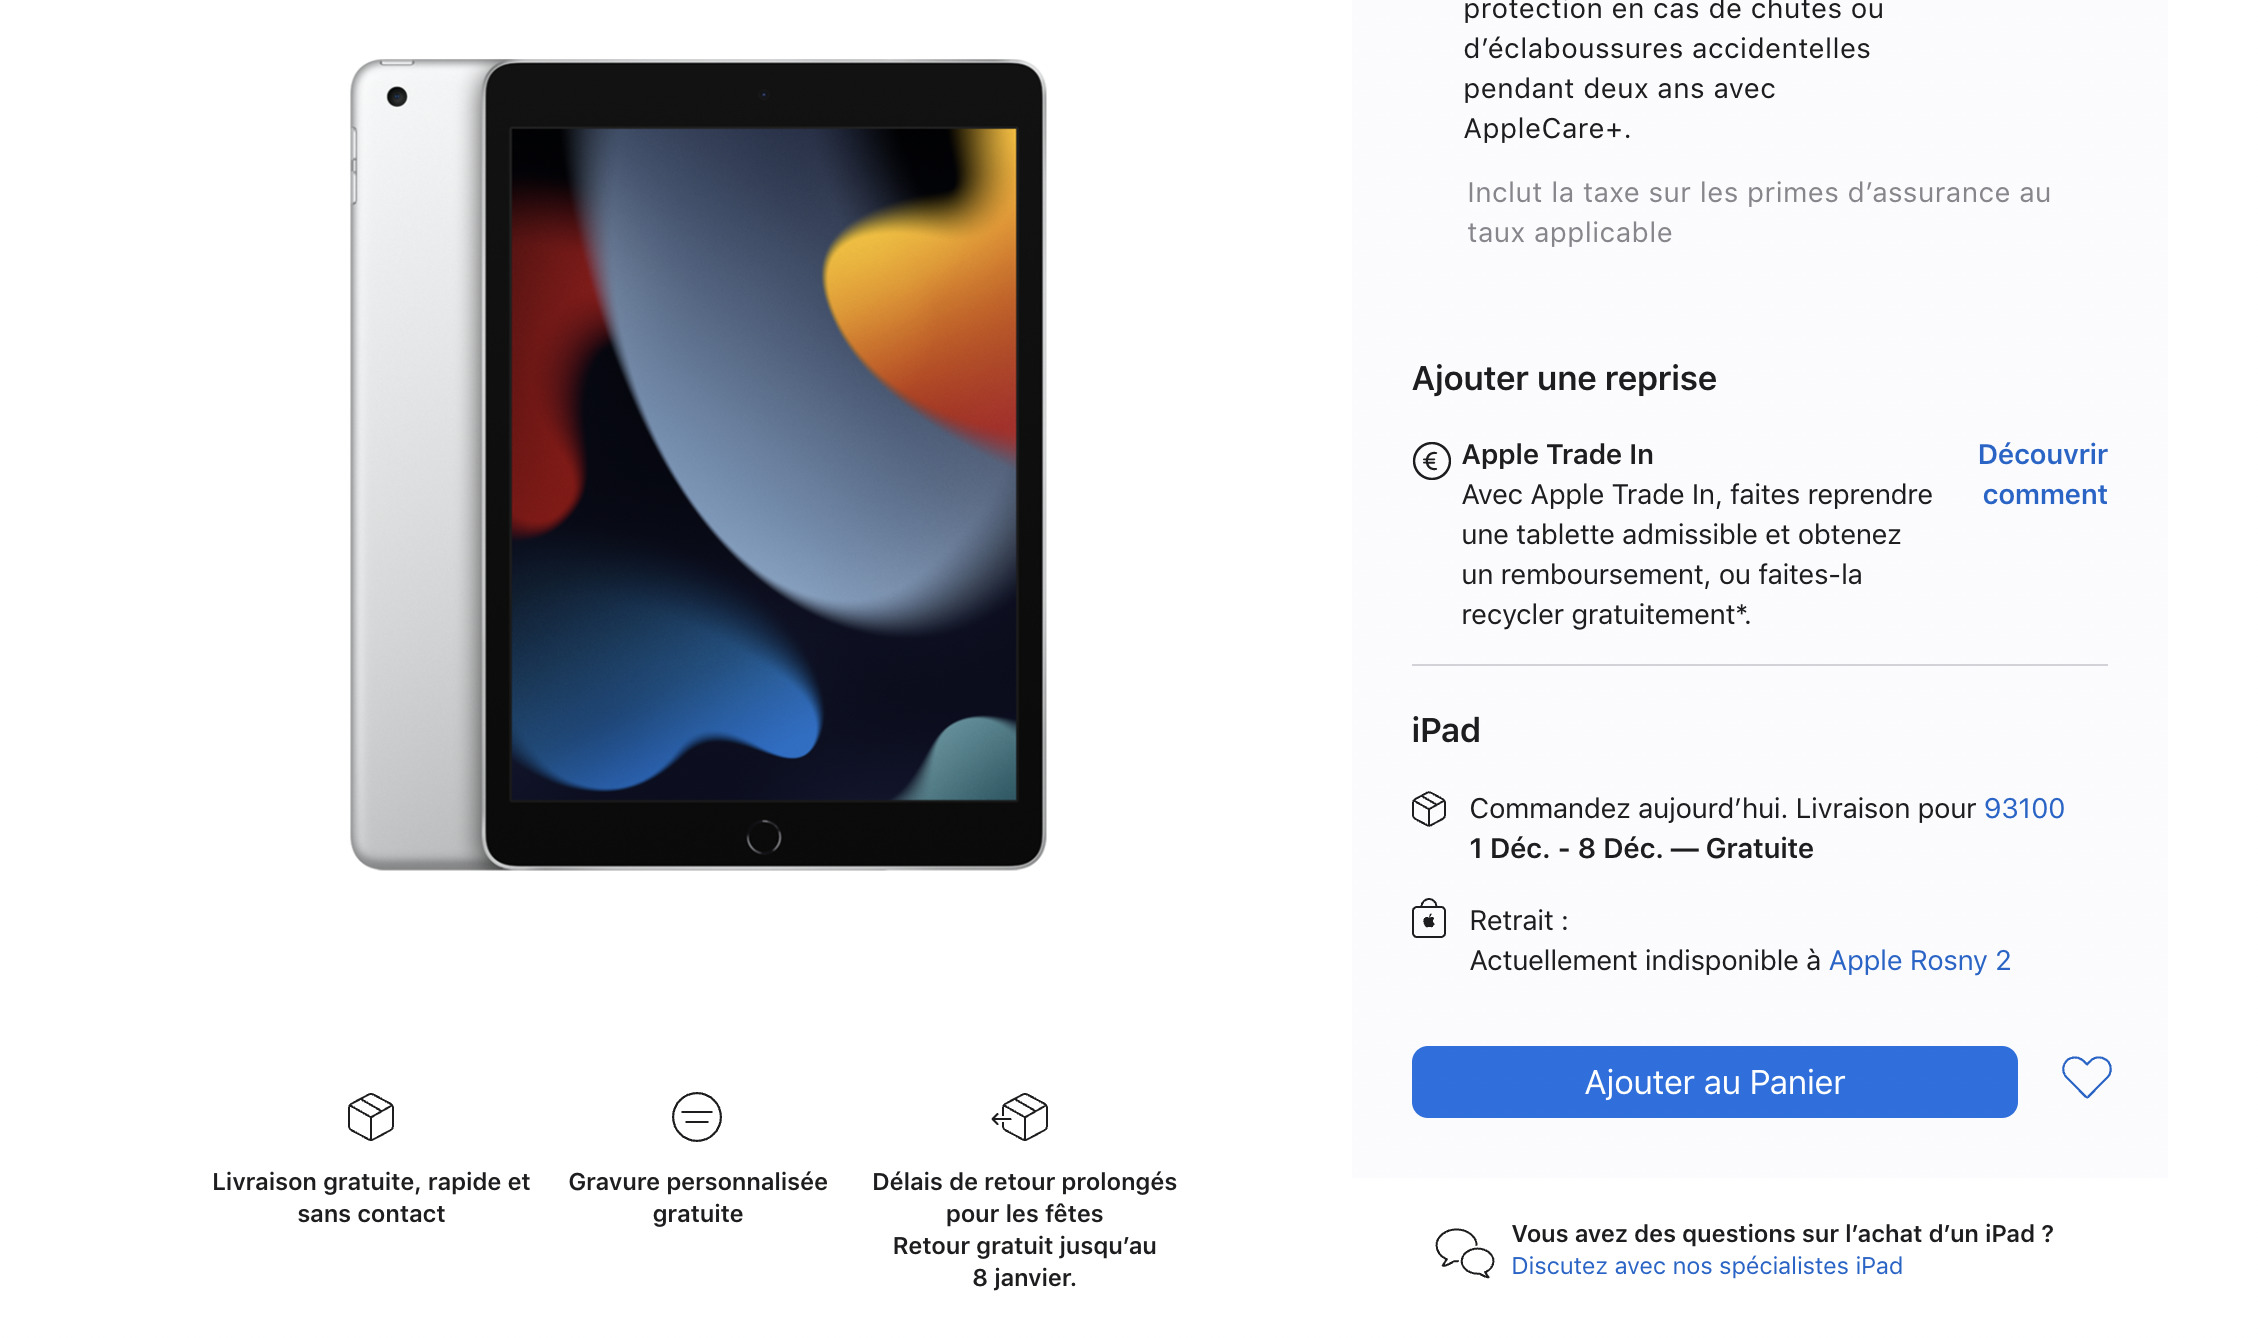Click the Ajouter une reprise heading

click(1564, 378)
